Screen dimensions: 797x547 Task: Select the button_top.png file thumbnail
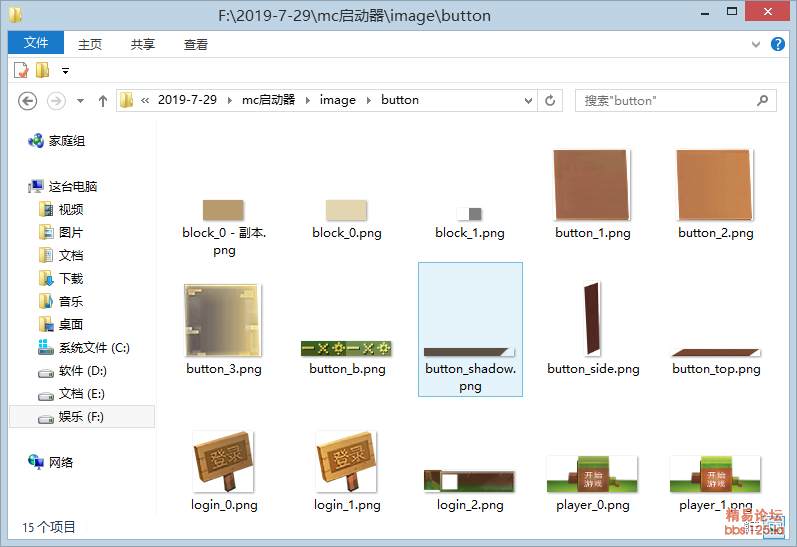pos(715,352)
